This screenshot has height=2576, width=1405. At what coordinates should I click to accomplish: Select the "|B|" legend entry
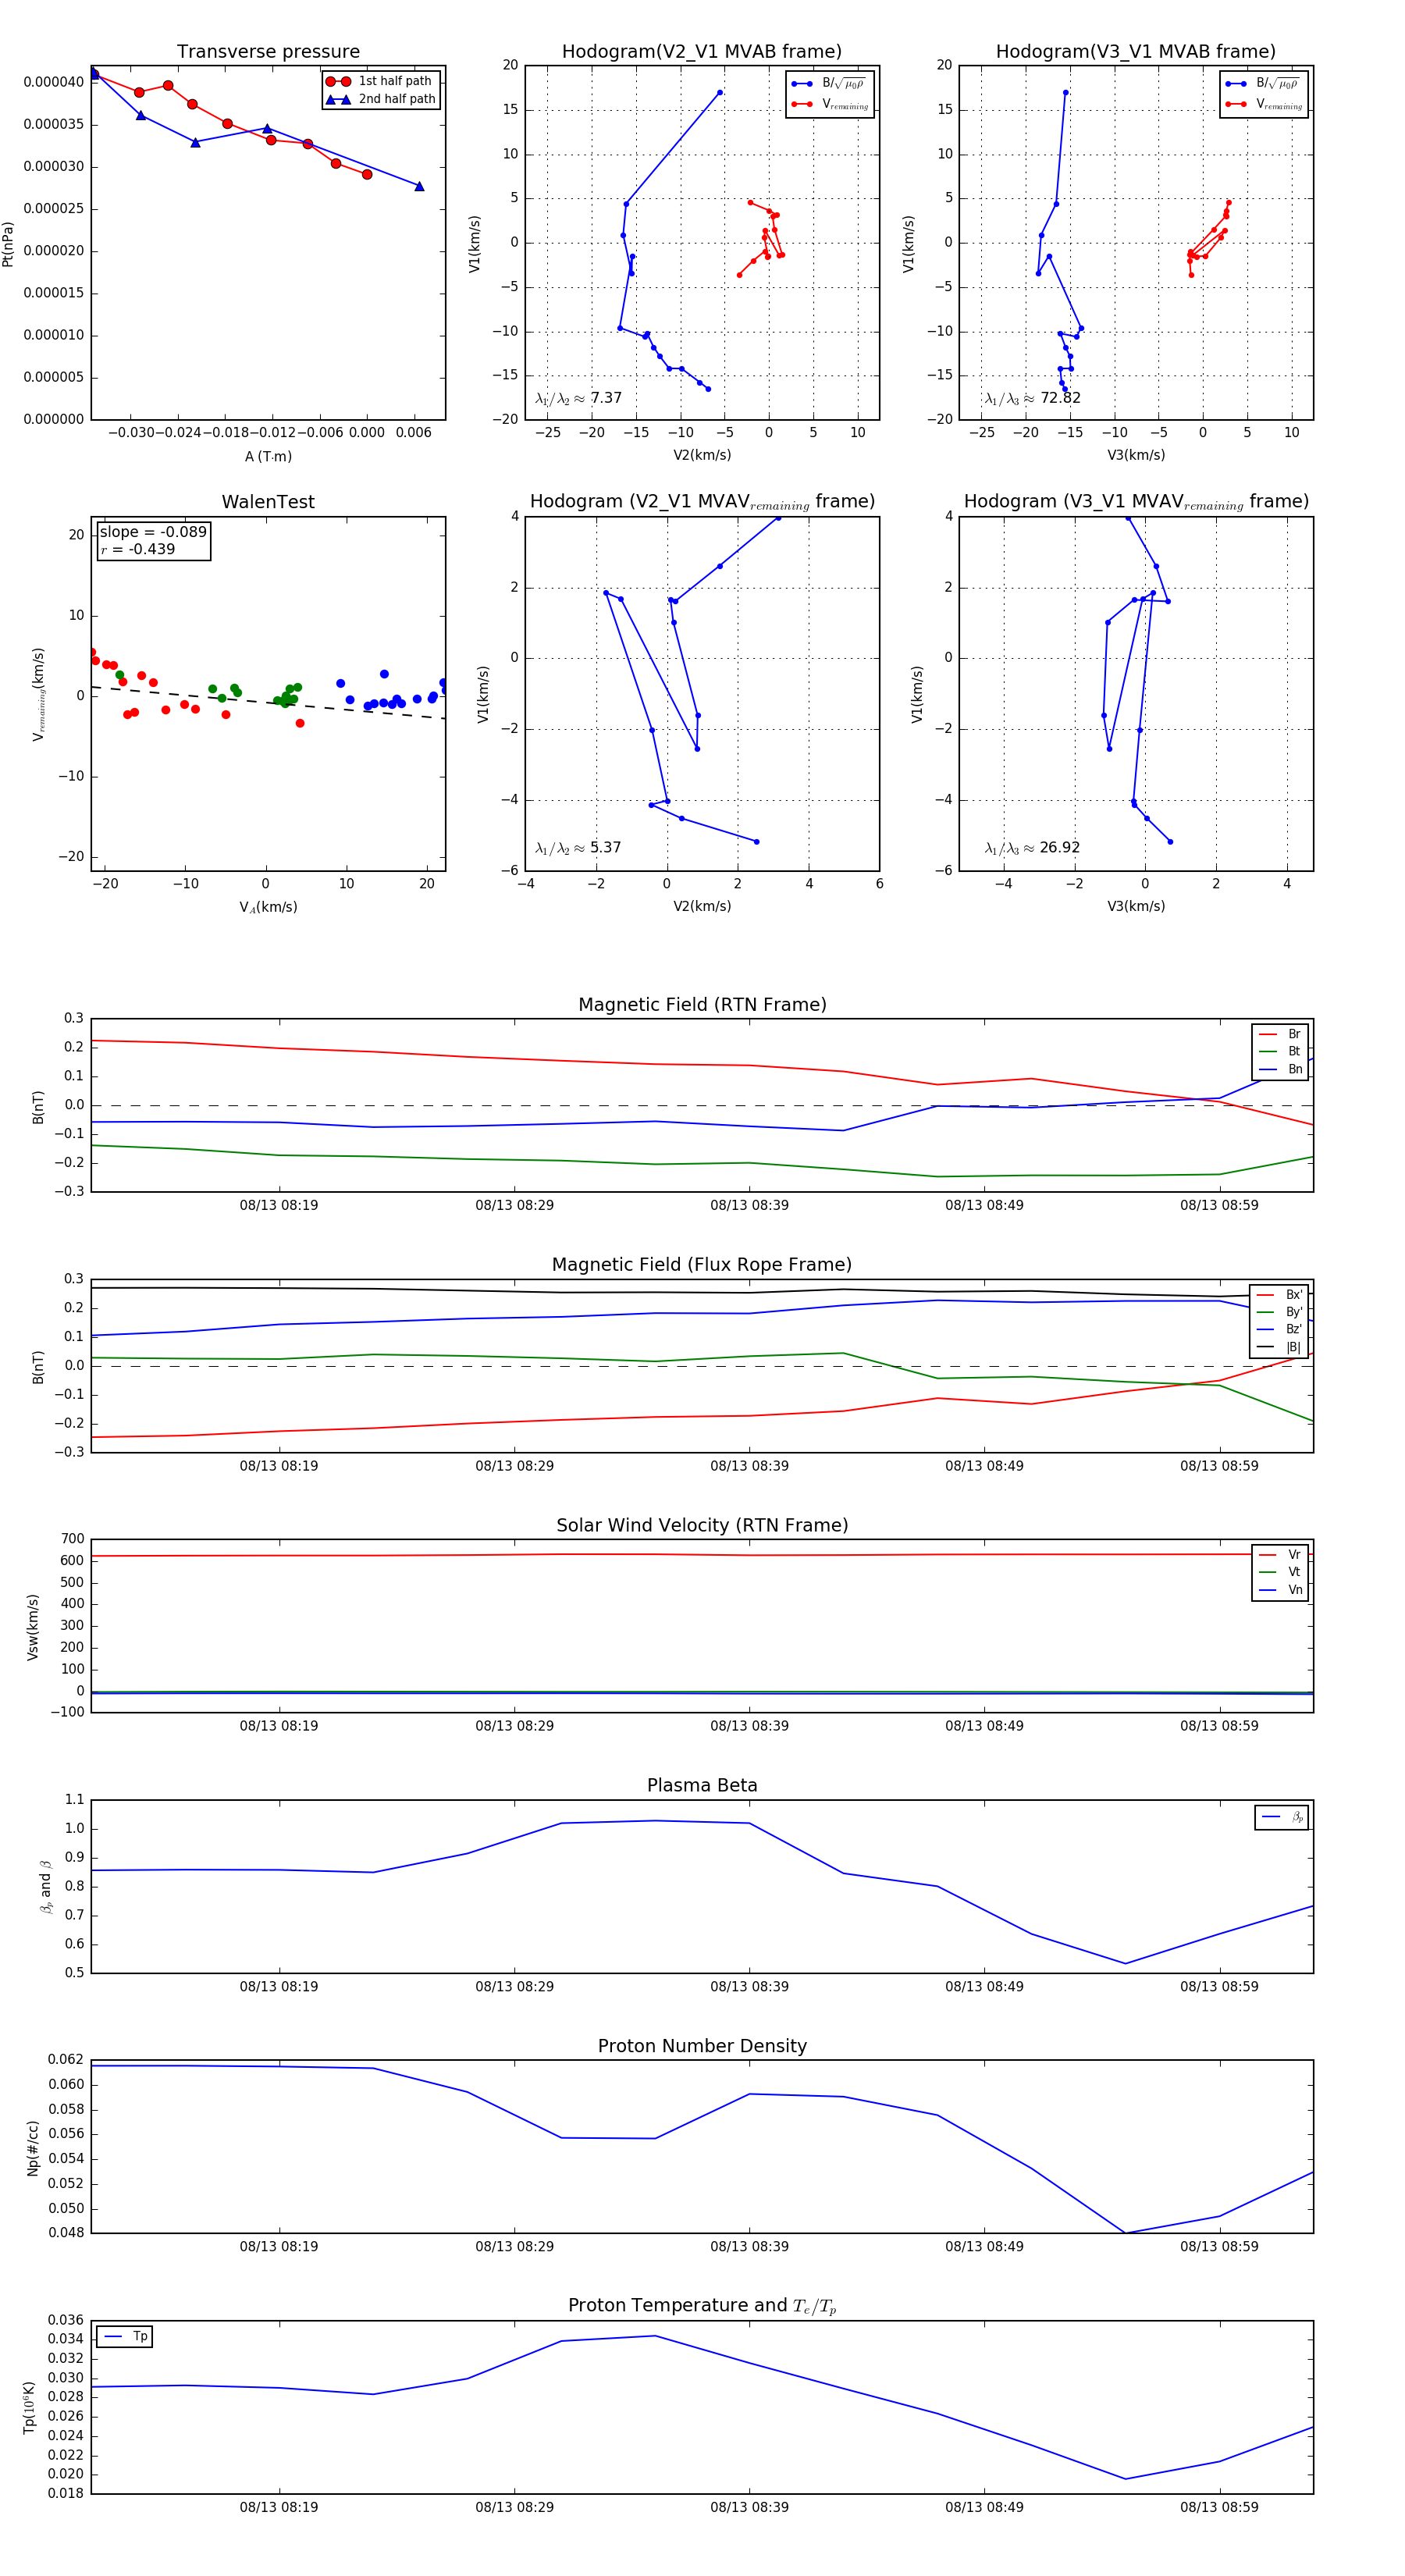click(x=1279, y=1347)
